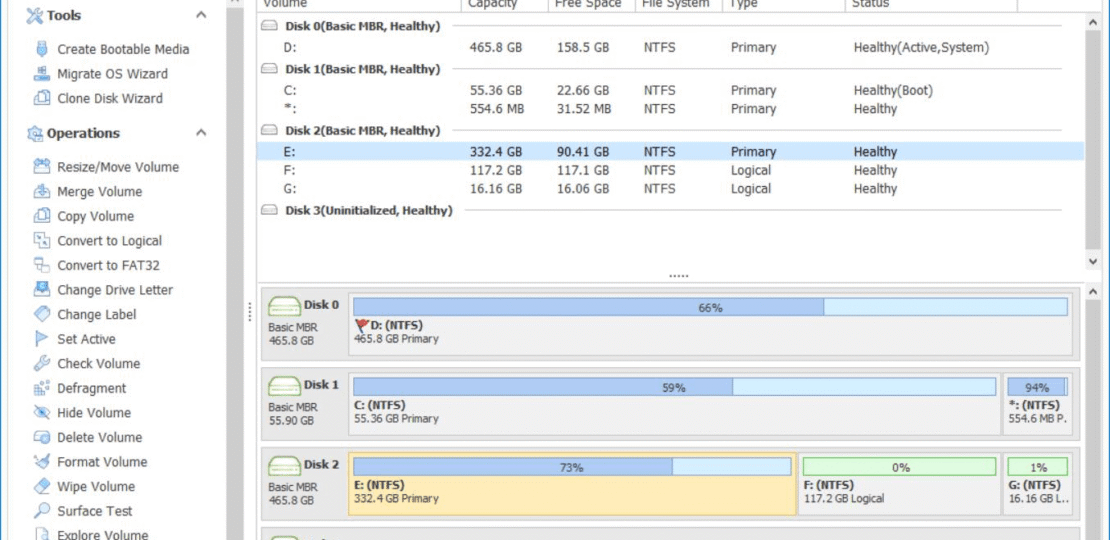
Task: Click the Disk 2 drive icon in disk map
Action: [285, 466]
